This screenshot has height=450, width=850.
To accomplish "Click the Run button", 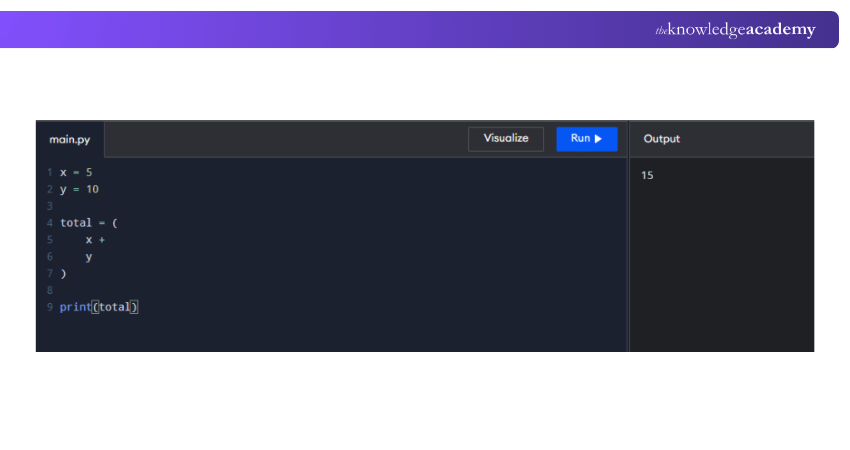I will (587, 139).
